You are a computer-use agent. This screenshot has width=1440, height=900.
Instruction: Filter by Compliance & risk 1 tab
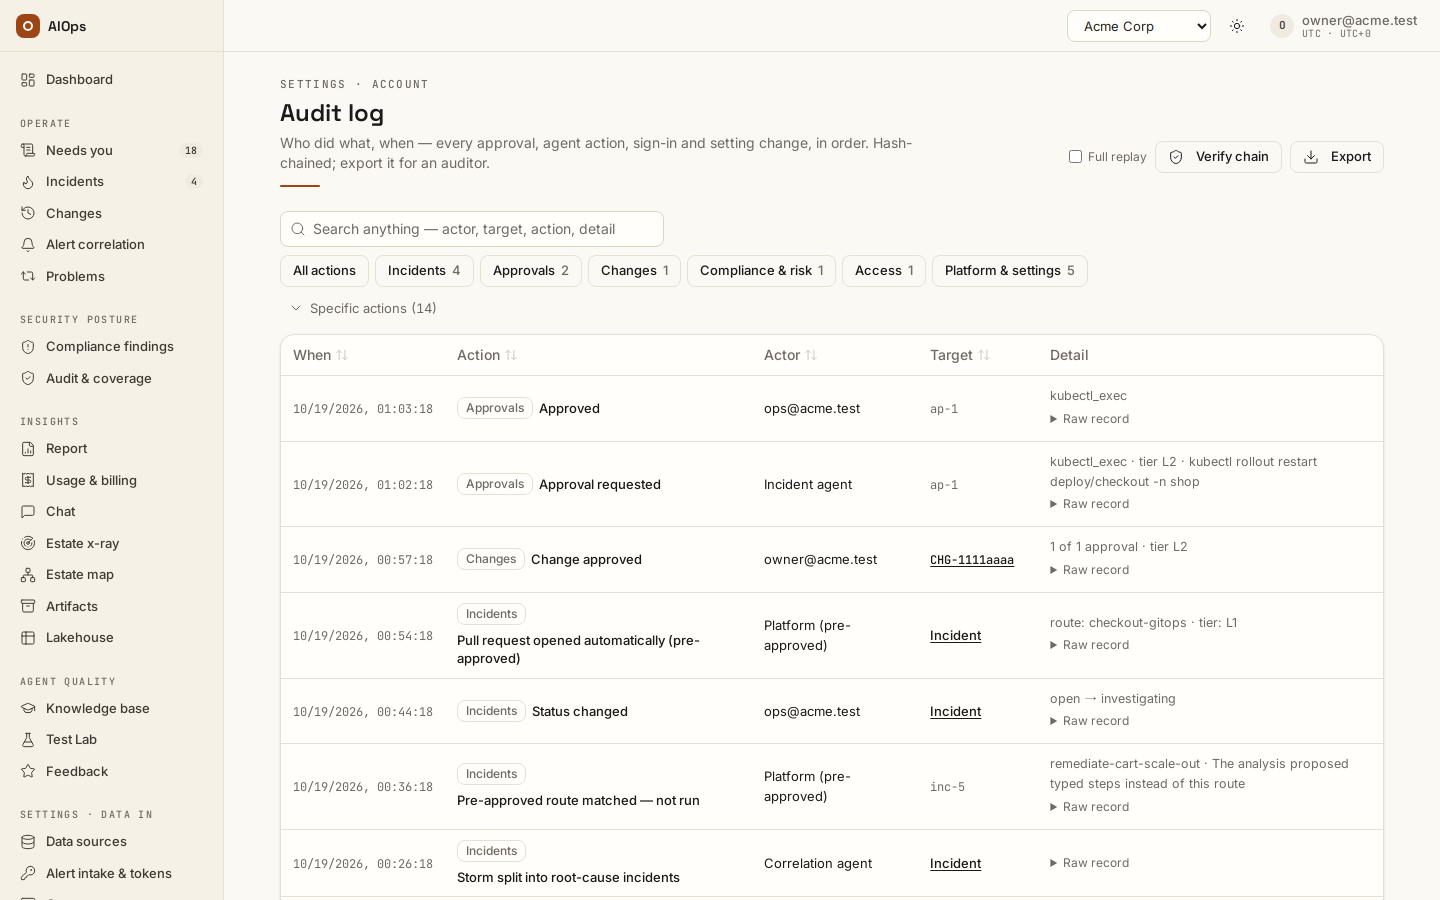point(761,271)
